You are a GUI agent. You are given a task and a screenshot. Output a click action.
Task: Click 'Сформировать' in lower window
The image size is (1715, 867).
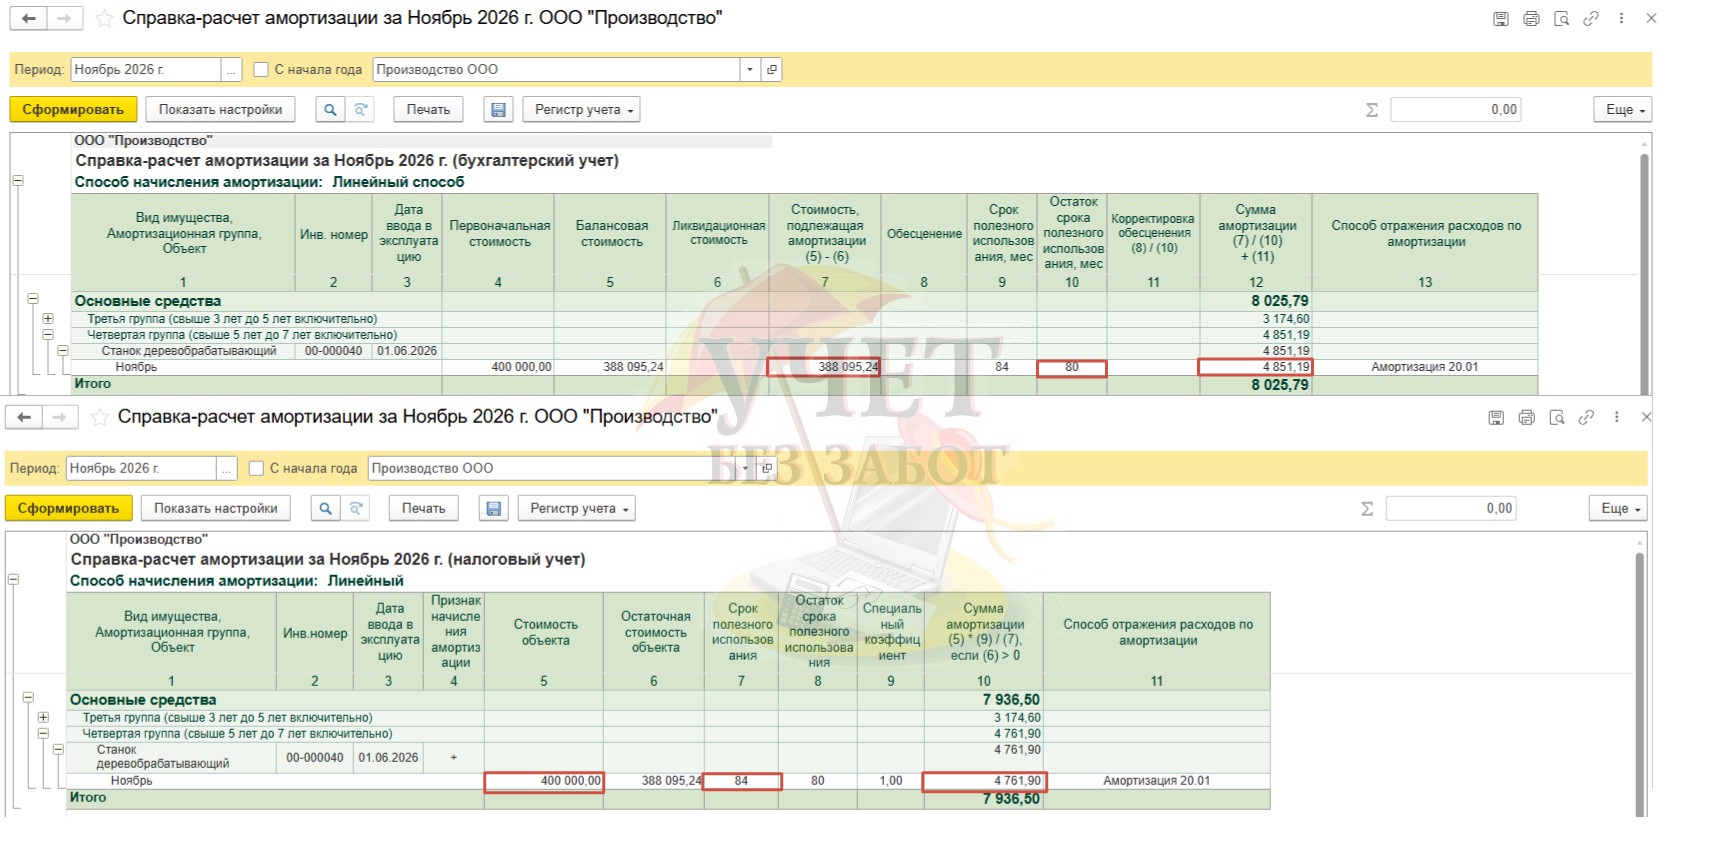coord(68,509)
